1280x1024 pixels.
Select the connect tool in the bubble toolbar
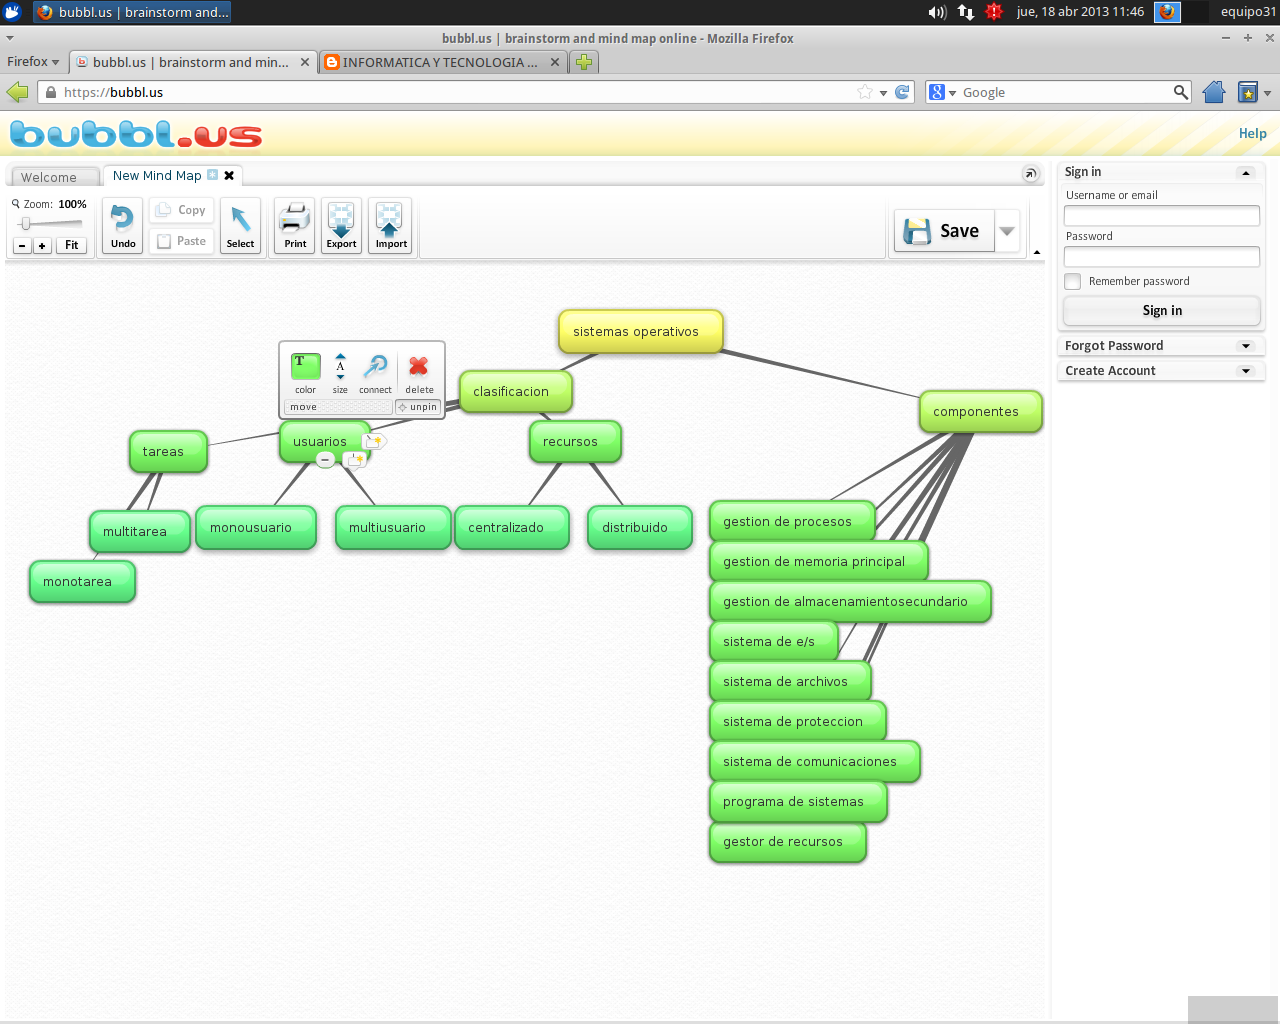point(375,366)
